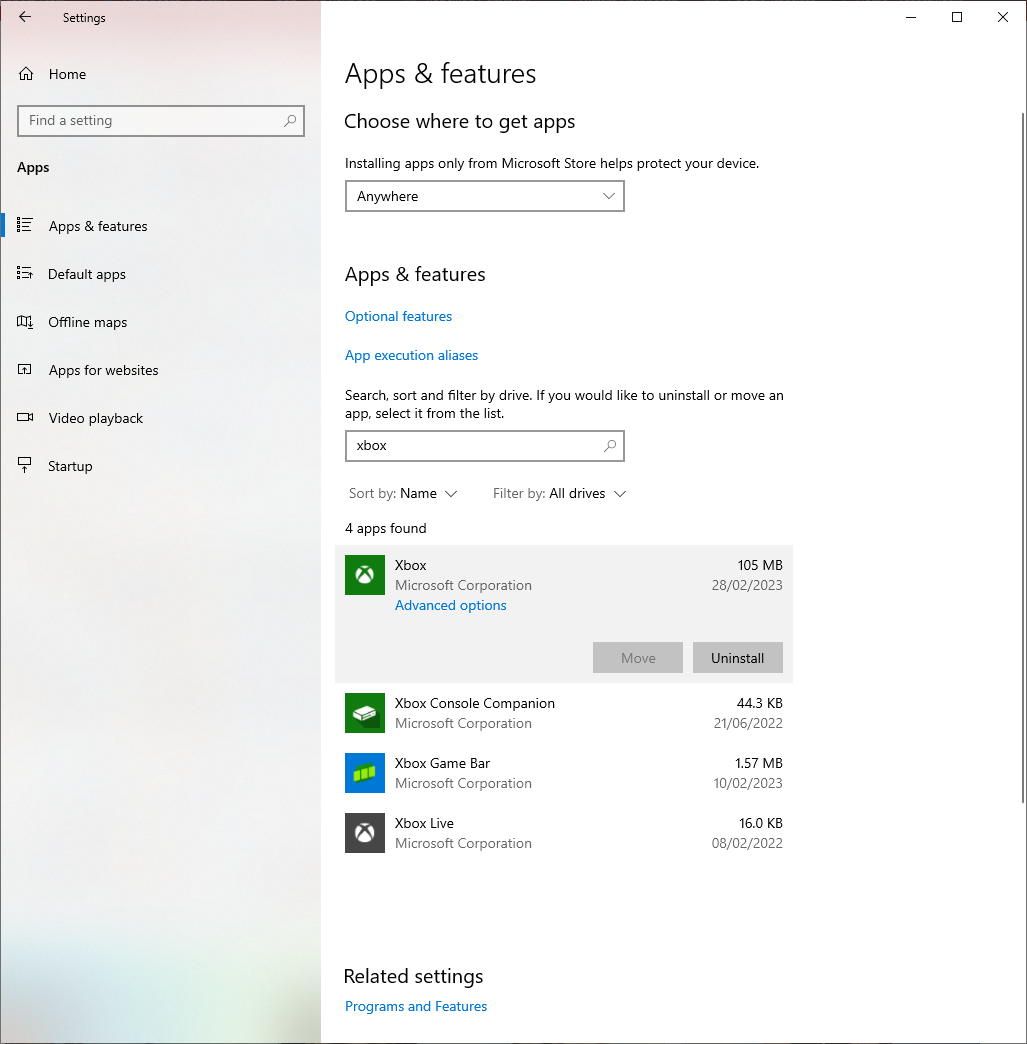Click the app search field containing xbox
1027x1044 pixels.
click(x=485, y=446)
